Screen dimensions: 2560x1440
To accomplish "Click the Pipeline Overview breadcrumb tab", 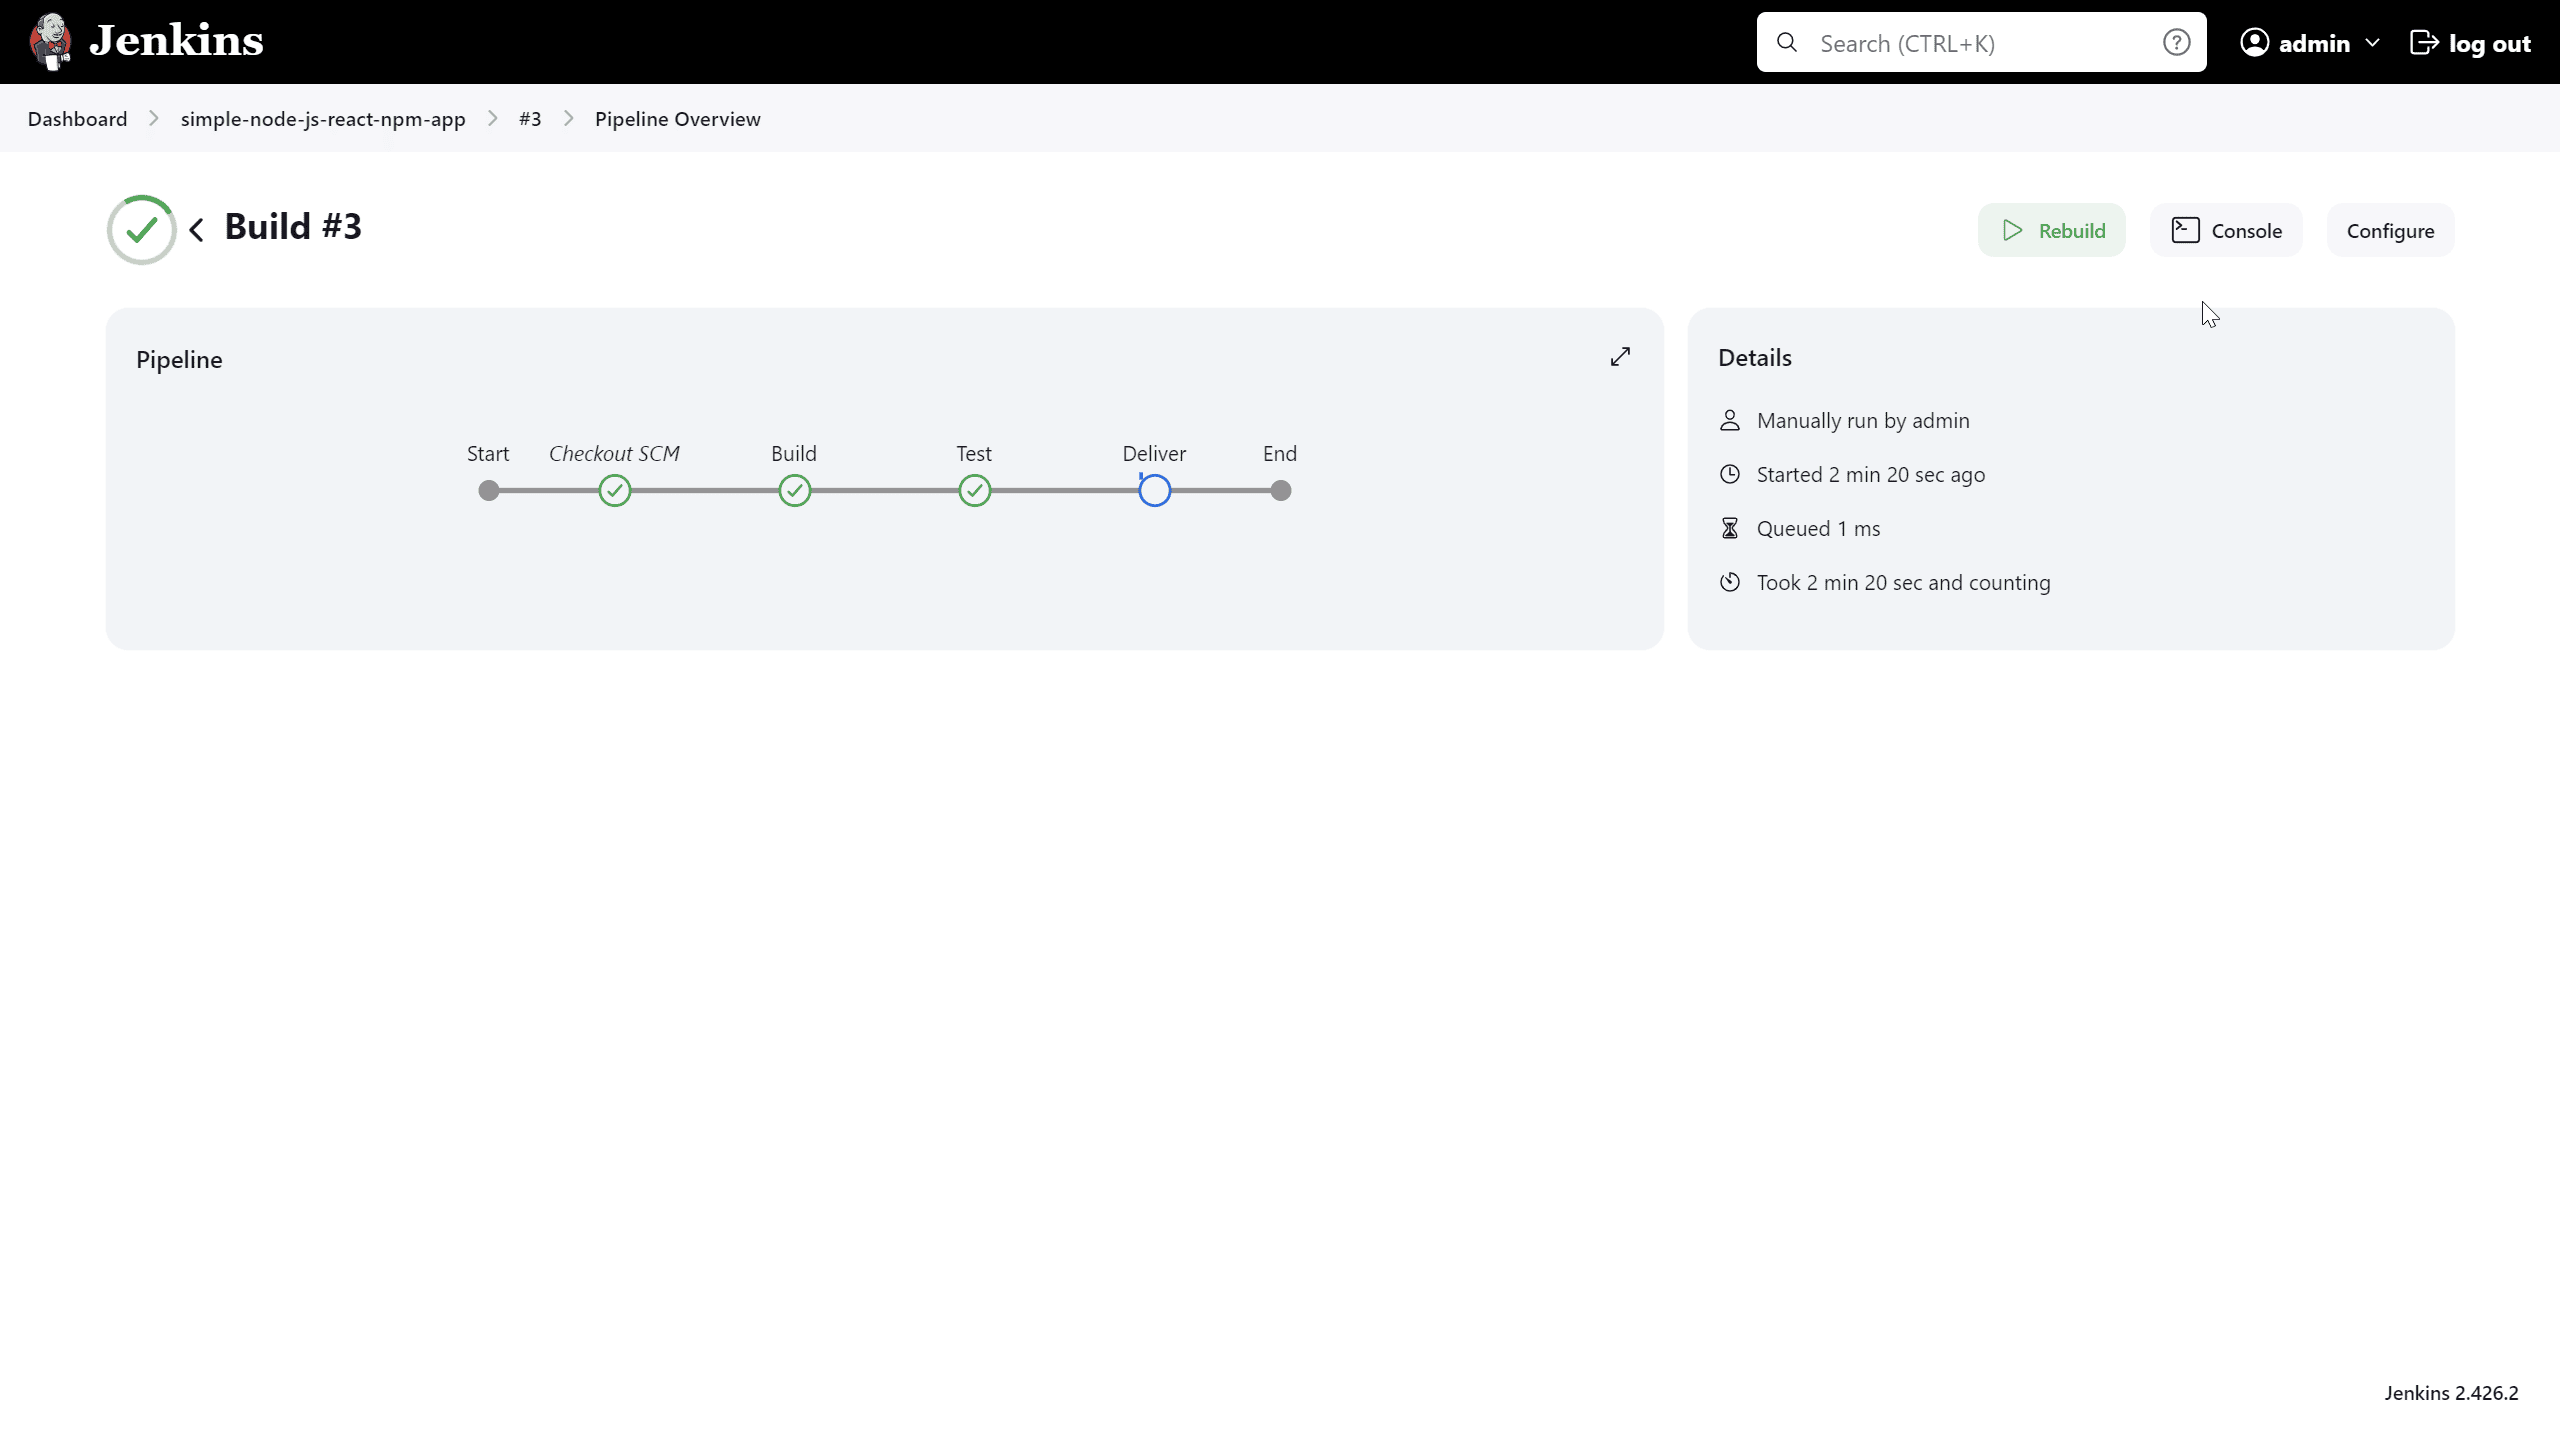I will (677, 118).
